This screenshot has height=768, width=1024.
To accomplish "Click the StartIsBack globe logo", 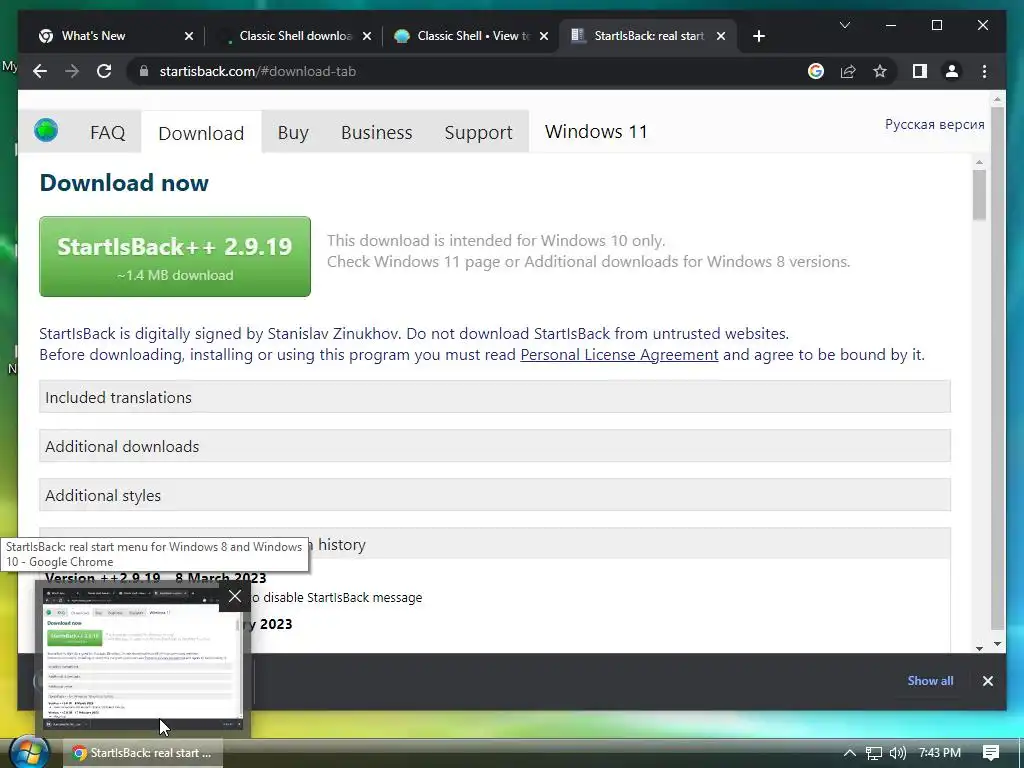I will [x=46, y=130].
